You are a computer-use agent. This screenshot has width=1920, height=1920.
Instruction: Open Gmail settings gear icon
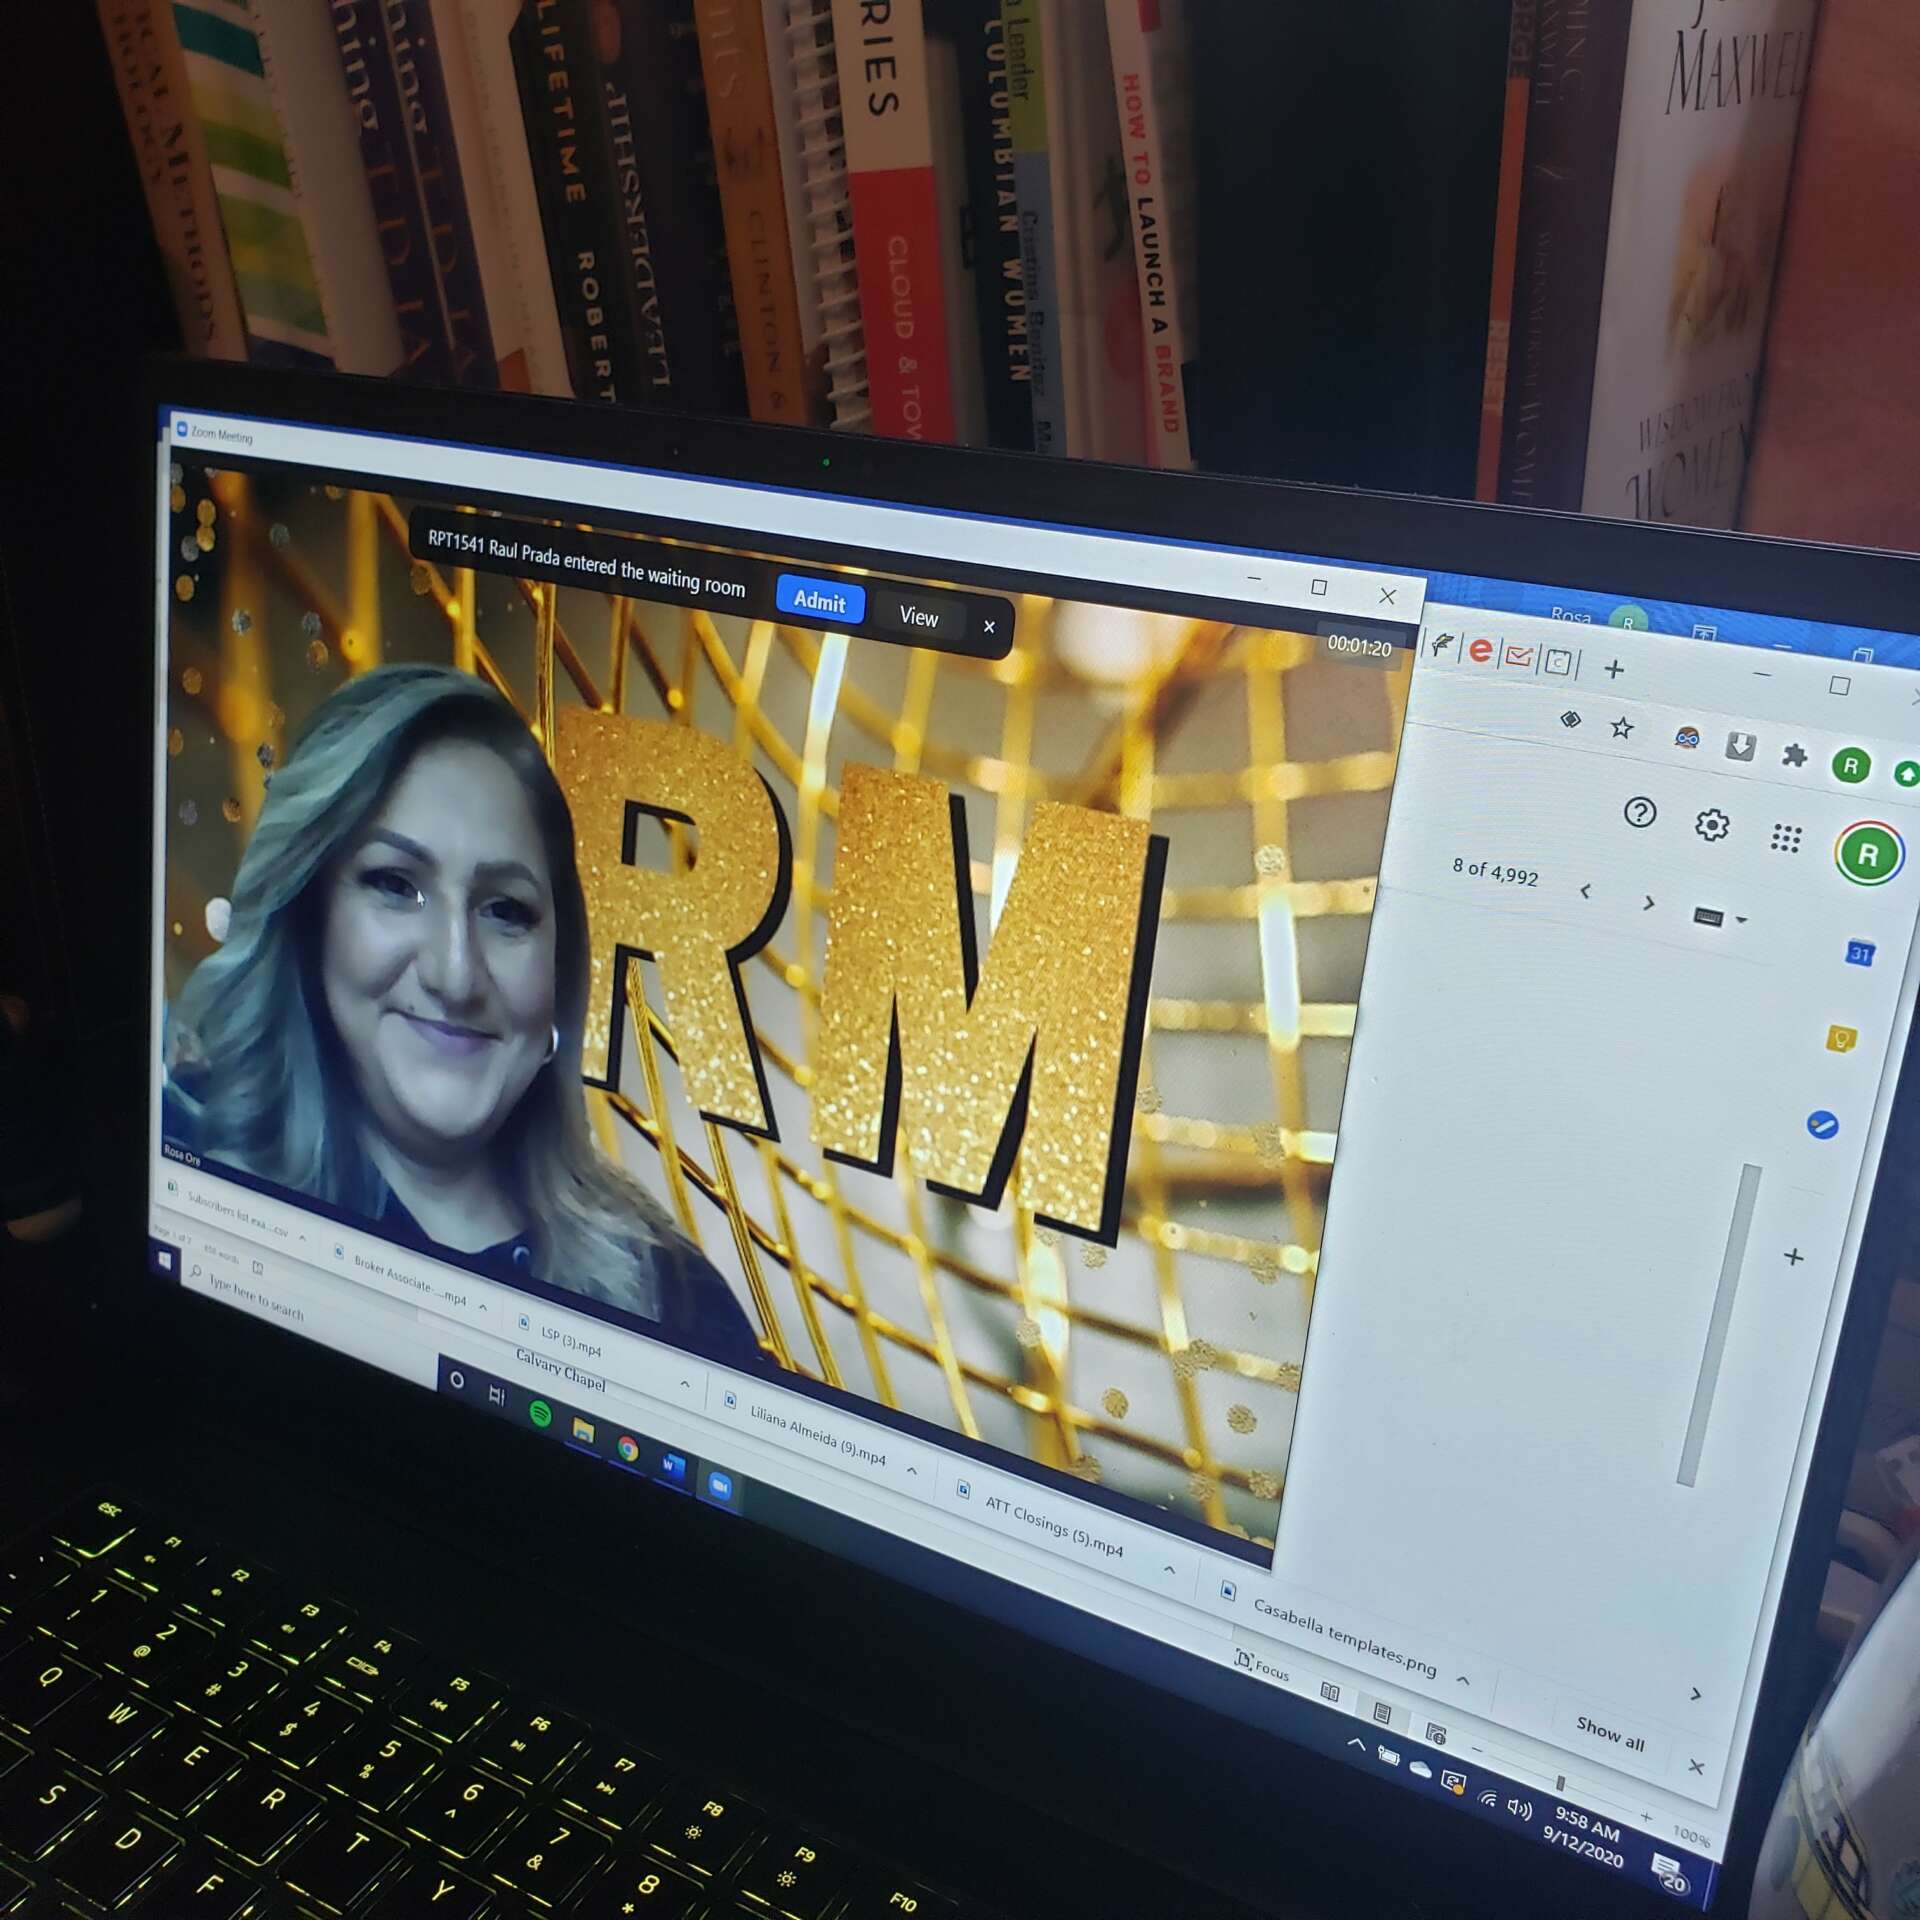click(x=1712, y=825)
